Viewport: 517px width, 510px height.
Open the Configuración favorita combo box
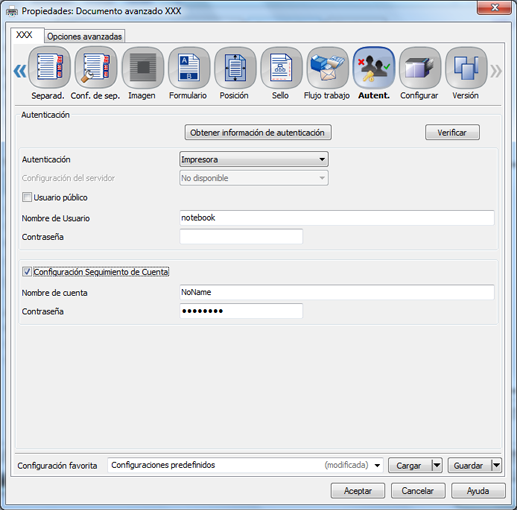tap(245, 465)
